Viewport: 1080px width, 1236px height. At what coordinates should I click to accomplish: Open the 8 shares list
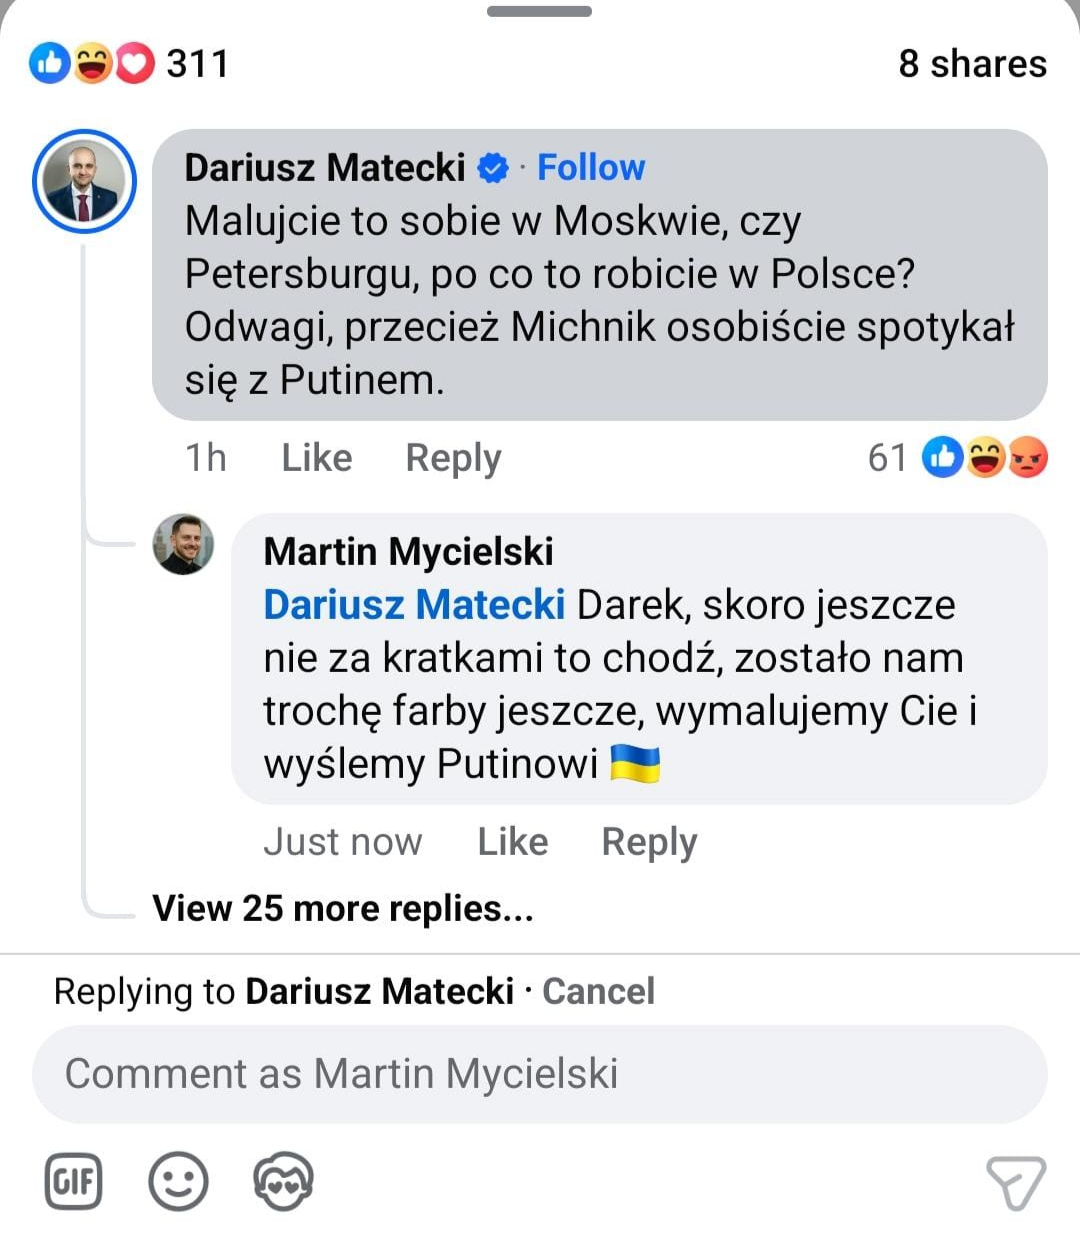point(972,64)
